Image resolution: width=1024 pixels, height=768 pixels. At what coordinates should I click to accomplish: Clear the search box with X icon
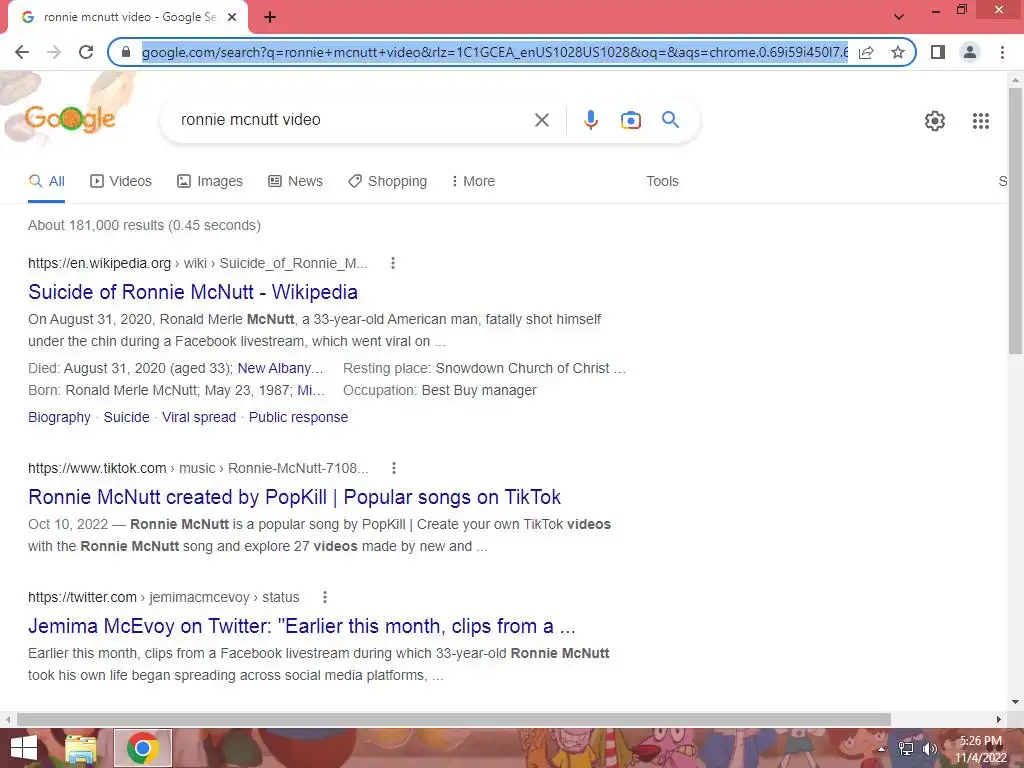click(x=541, y=120)
